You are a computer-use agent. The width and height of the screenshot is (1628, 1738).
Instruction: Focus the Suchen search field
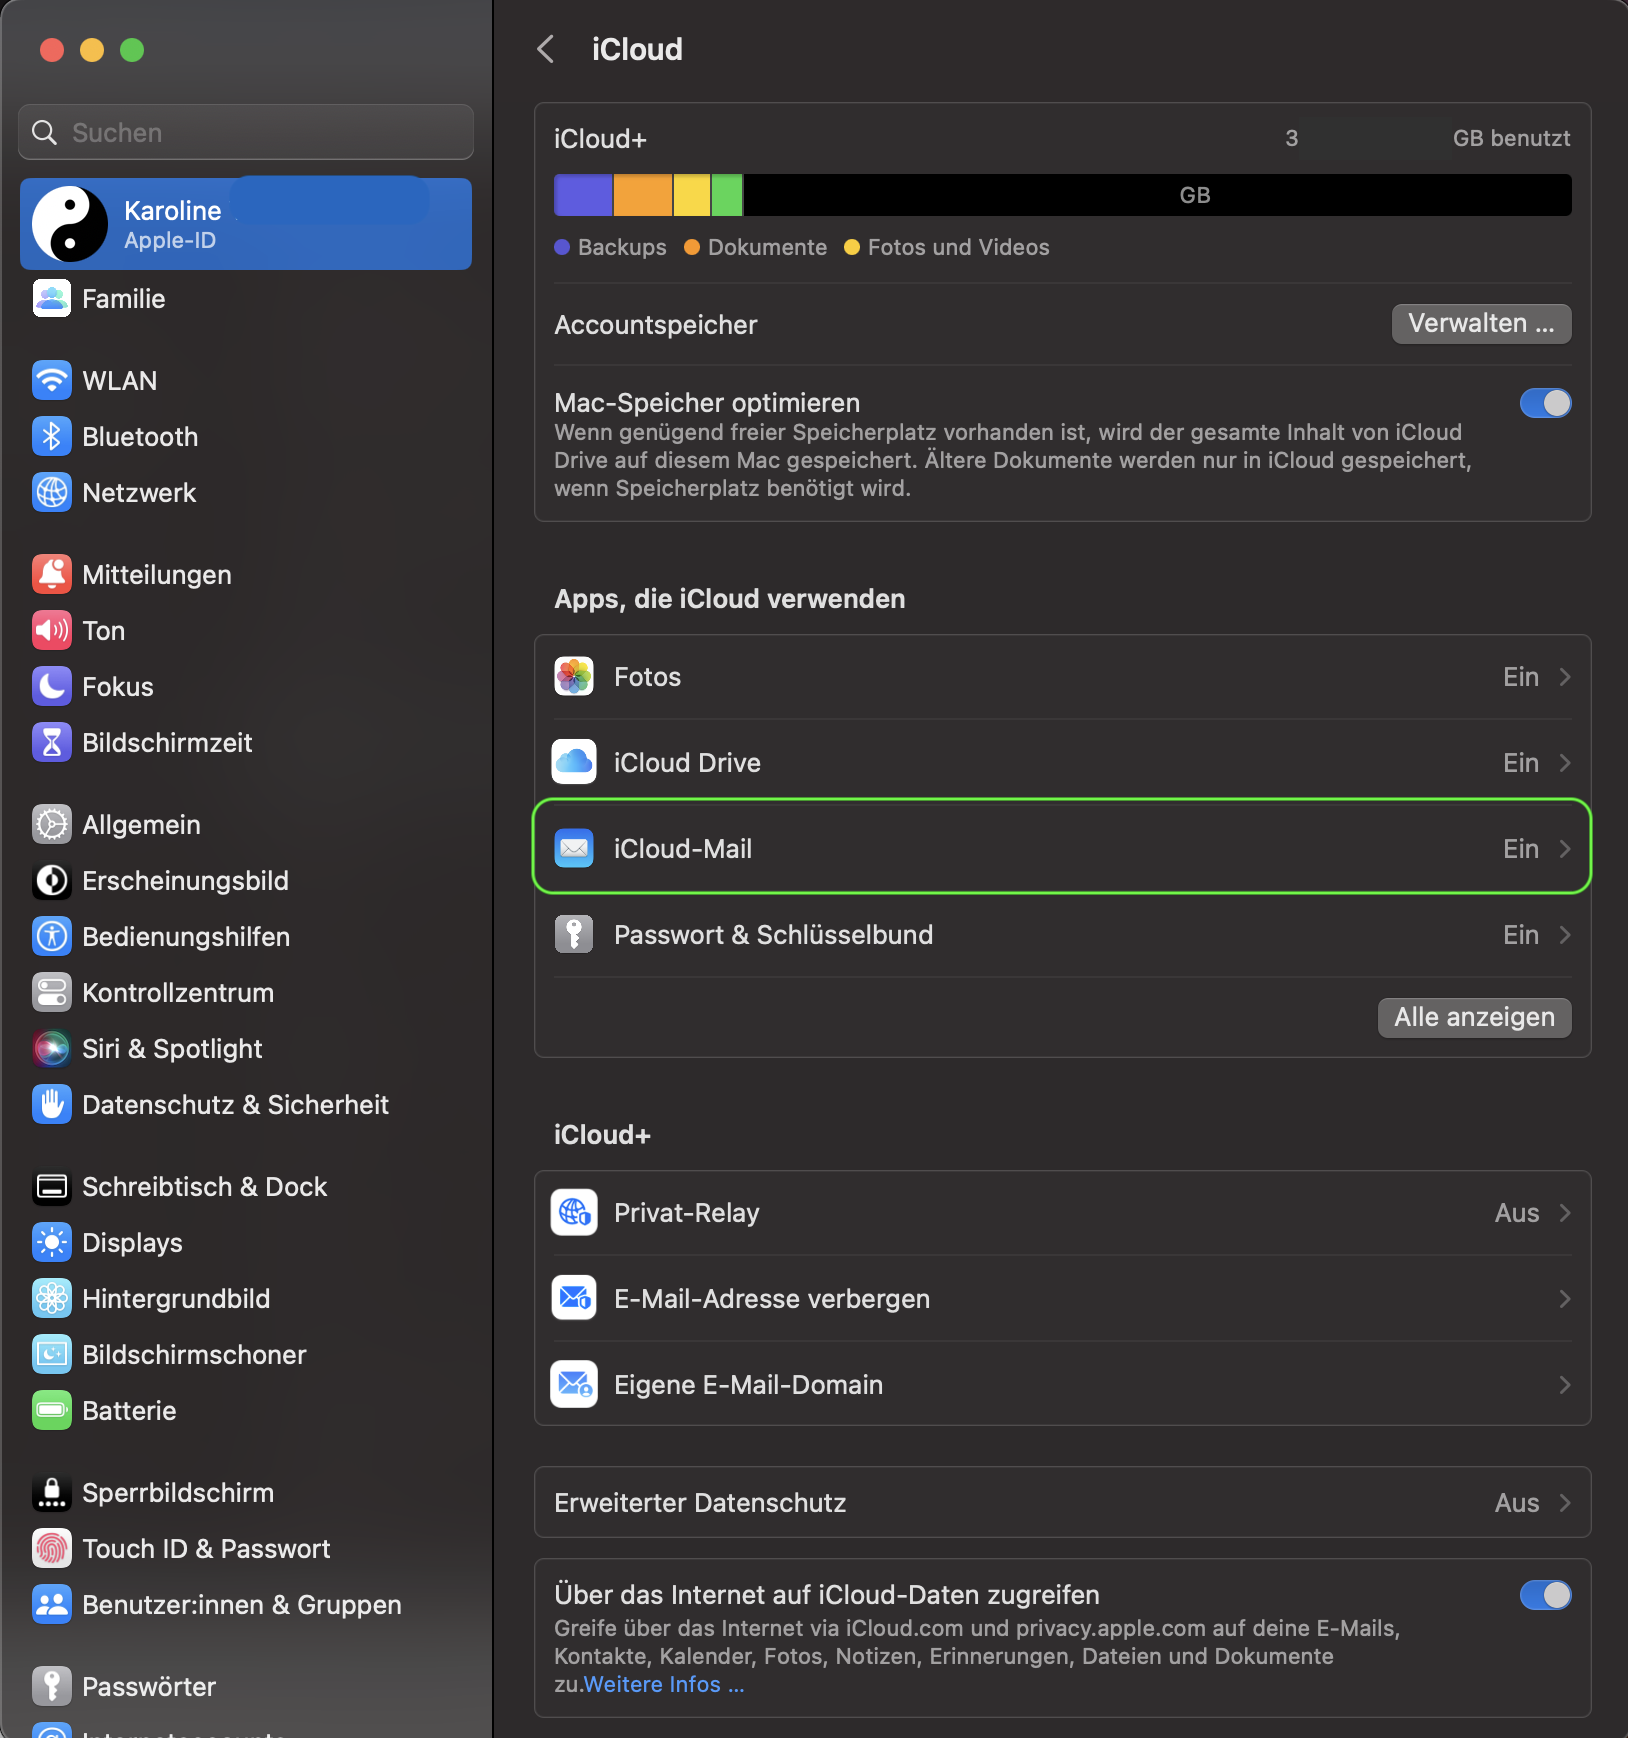pyautogui.click(x=246, y=132)
